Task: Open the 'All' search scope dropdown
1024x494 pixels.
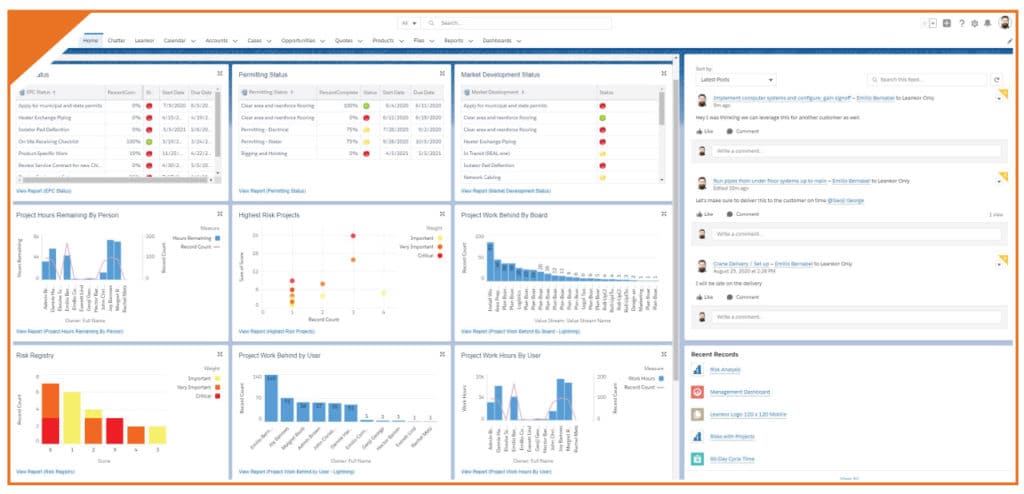Action: (x=409, y=23)
